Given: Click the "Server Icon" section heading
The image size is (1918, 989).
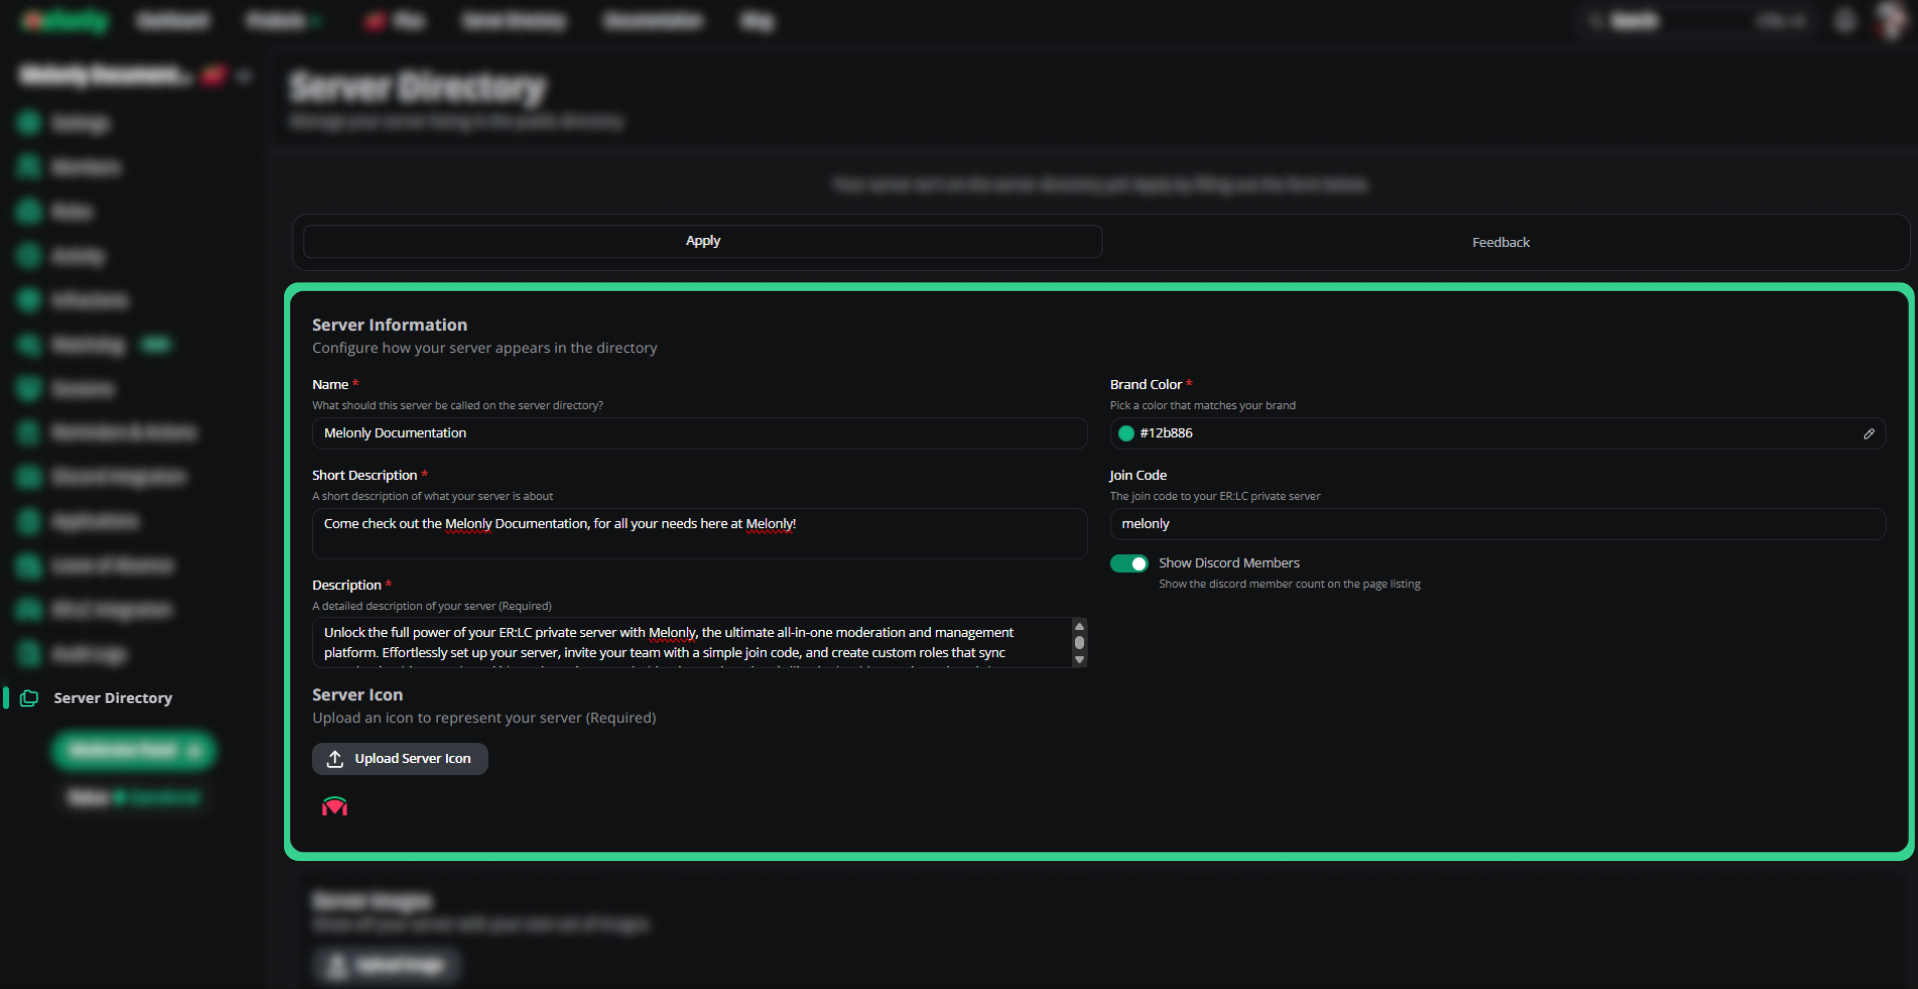Looking at the screenshot, I should [x=357, y=695].
